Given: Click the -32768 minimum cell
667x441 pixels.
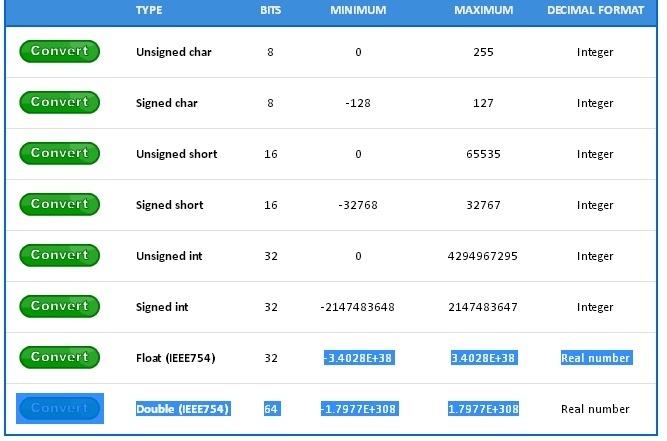Looking at the screenshot, I should point(358,205).
